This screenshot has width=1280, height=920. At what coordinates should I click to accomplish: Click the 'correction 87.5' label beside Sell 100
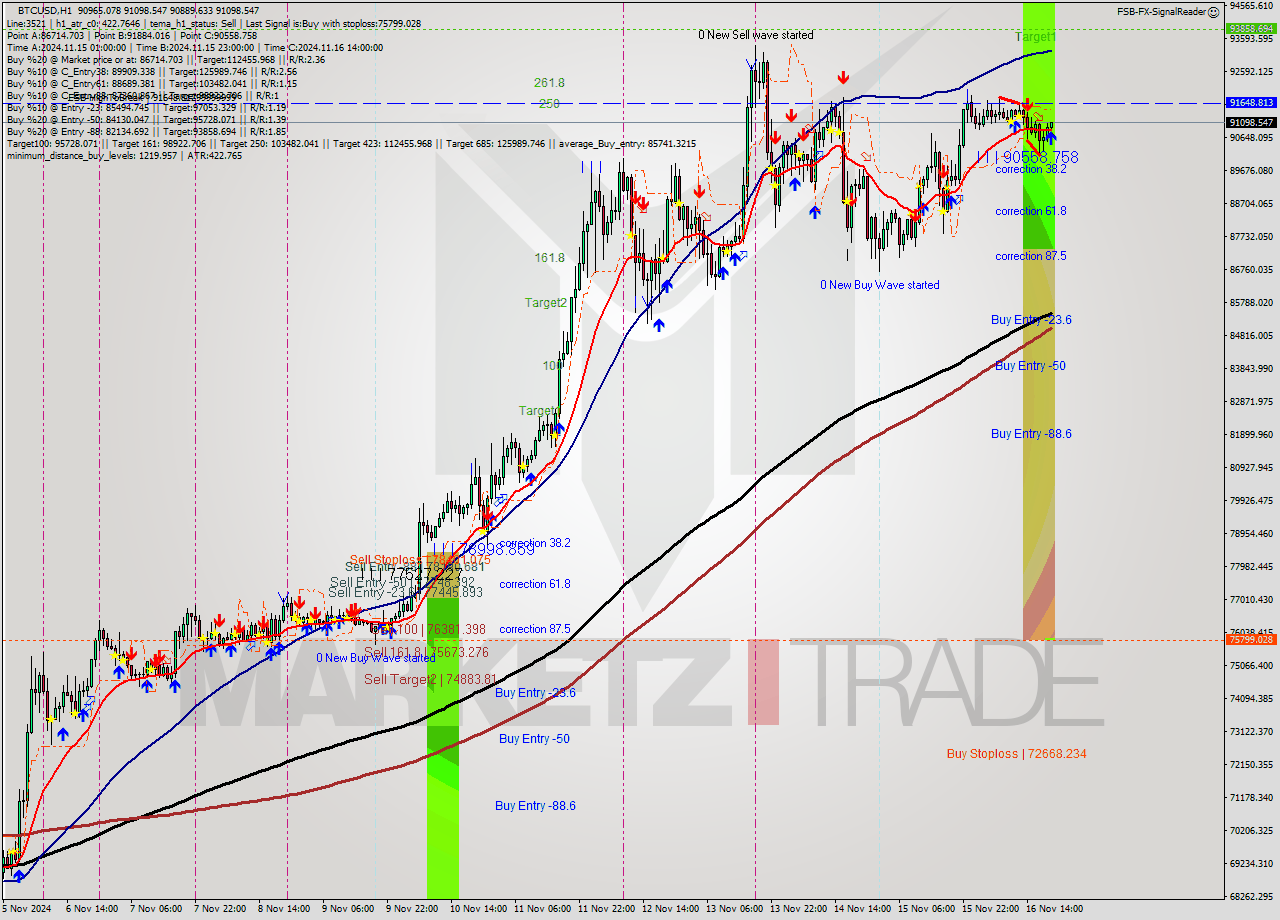[x=535, y=629]
